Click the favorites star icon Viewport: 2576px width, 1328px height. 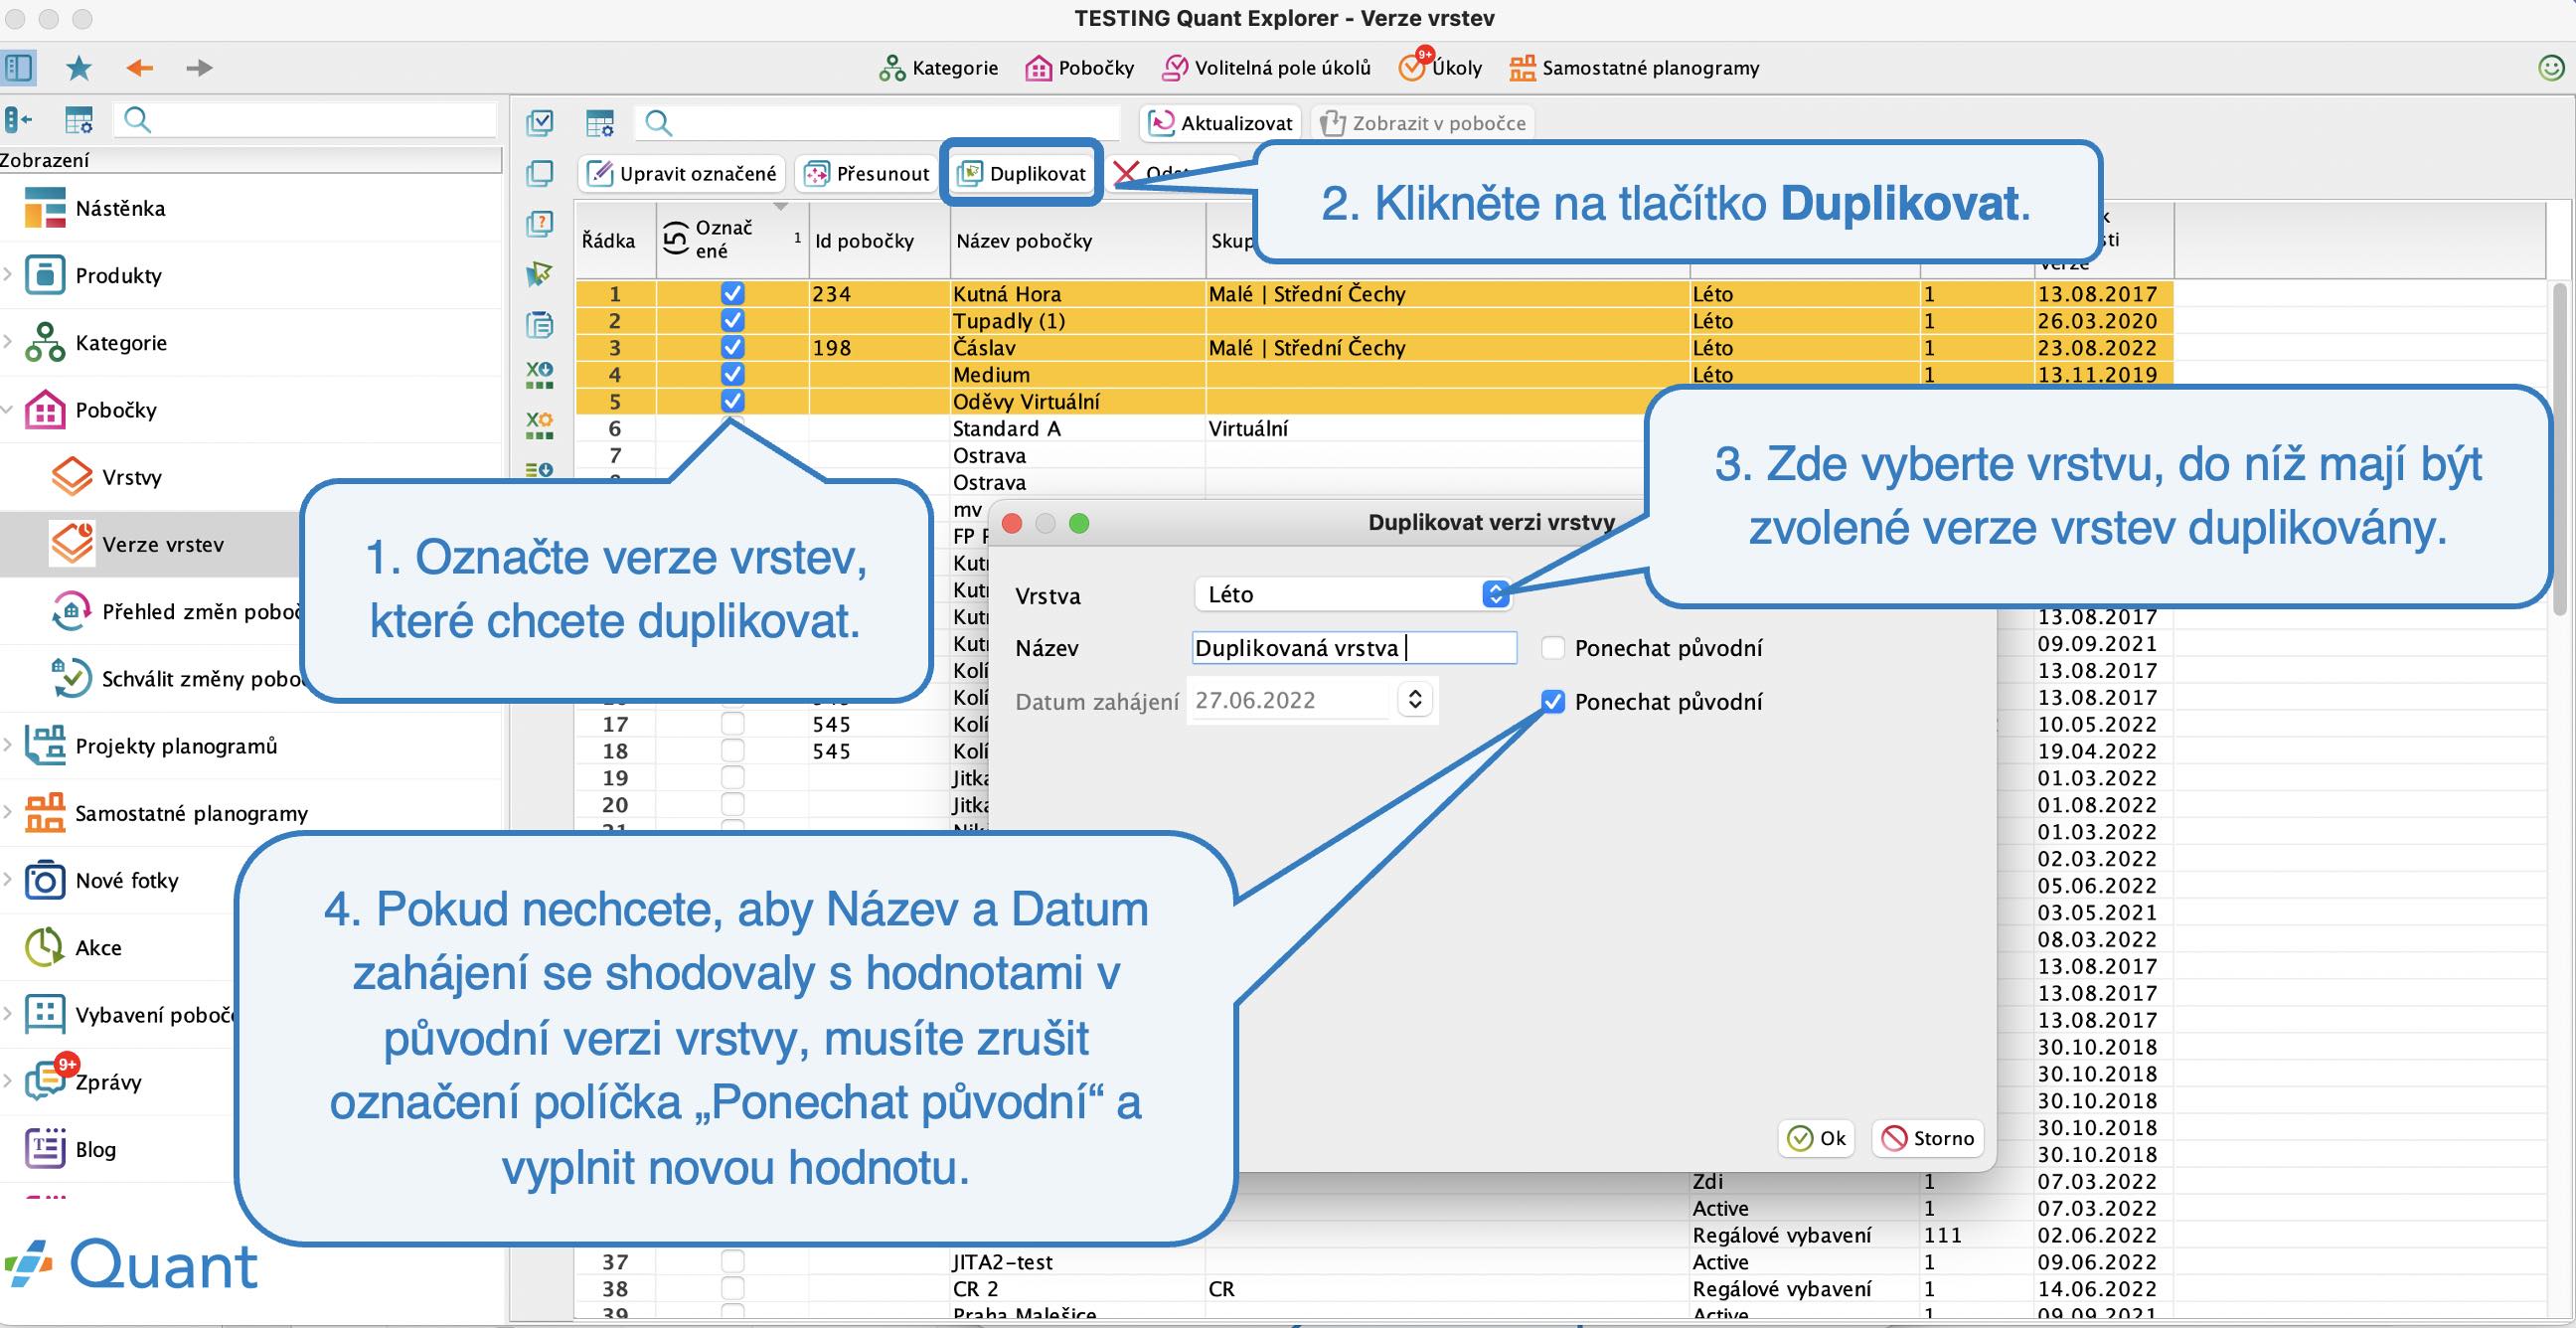coord(78,68)
